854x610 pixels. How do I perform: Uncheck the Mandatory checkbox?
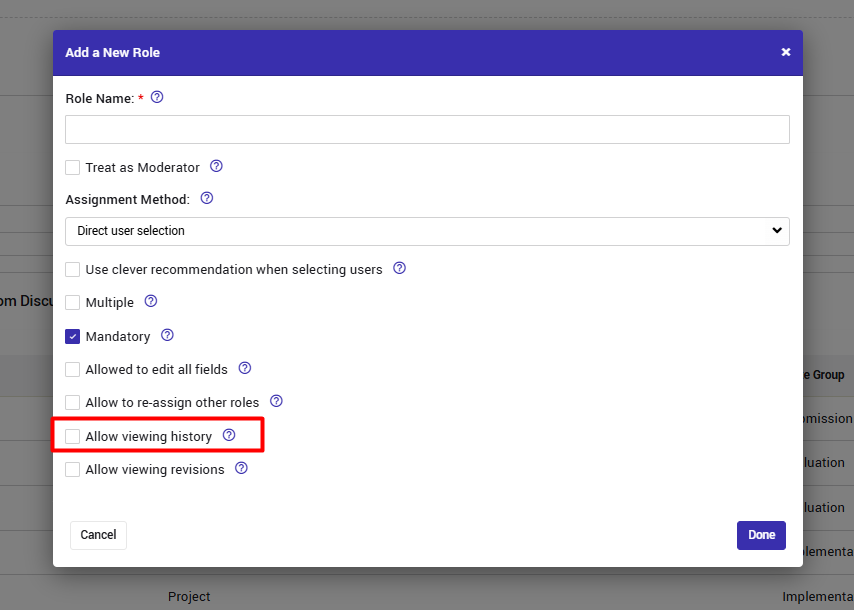tap(72, 337)
